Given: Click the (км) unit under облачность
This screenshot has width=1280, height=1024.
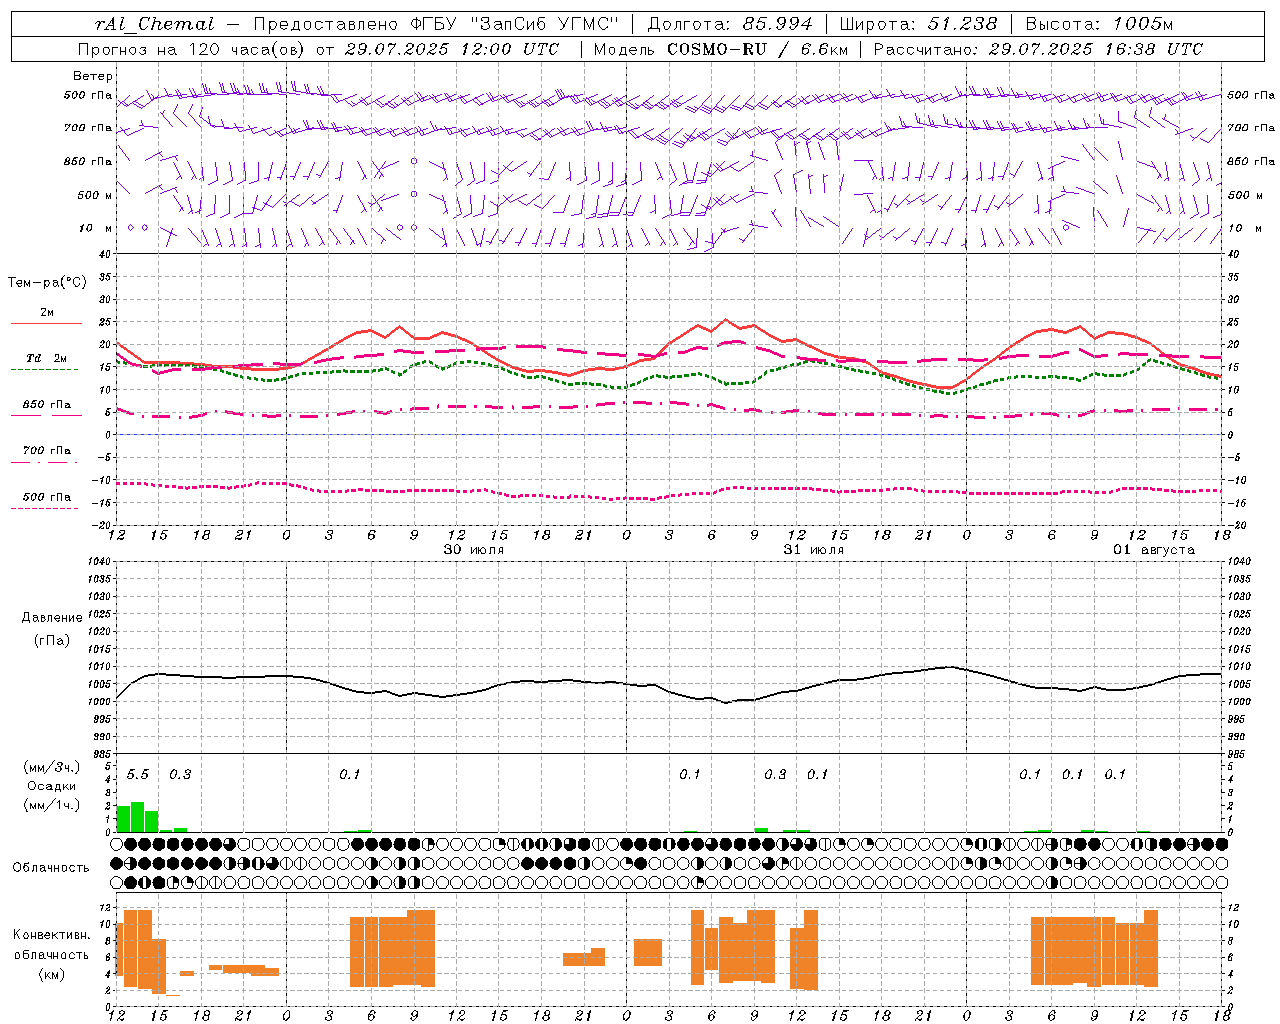Looking at the screenshot, I should click(x=51, y=974).
